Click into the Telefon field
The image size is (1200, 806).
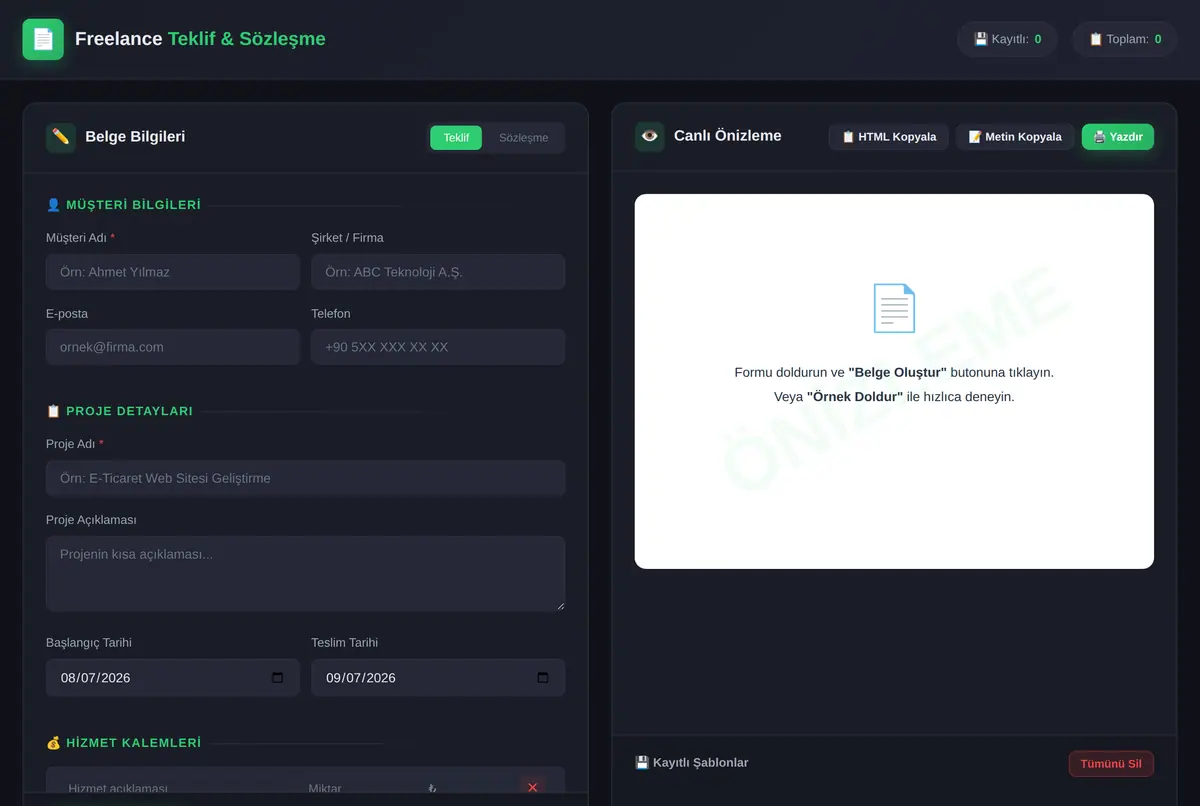438,347
